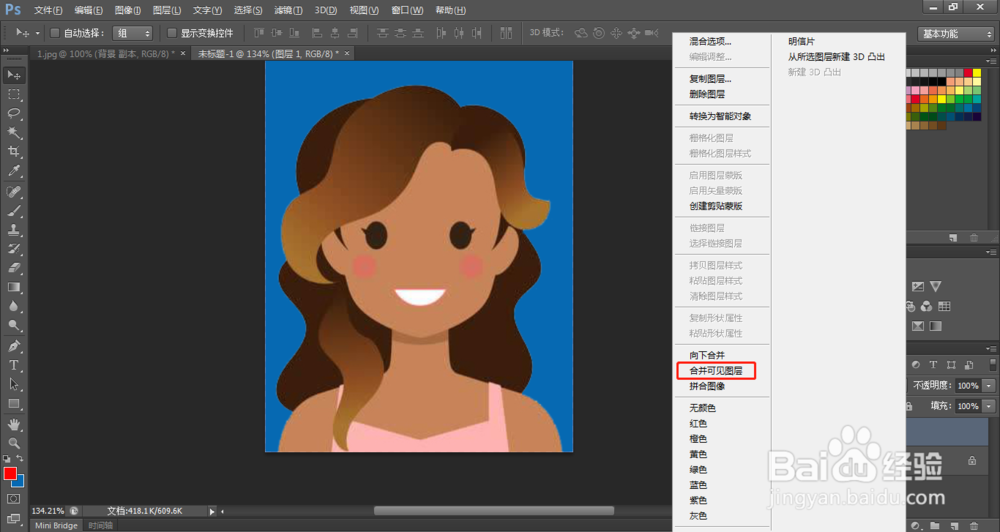The image size is (1000, 532).
Task: Enable the 自动选择 checkbox
Action: pos(55,33)
